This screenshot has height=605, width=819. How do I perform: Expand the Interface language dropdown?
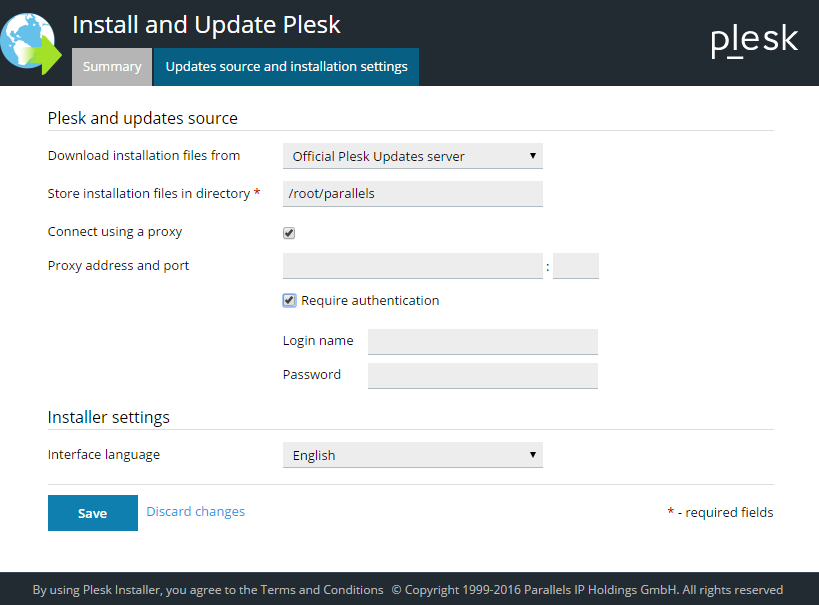click(412, 455)
